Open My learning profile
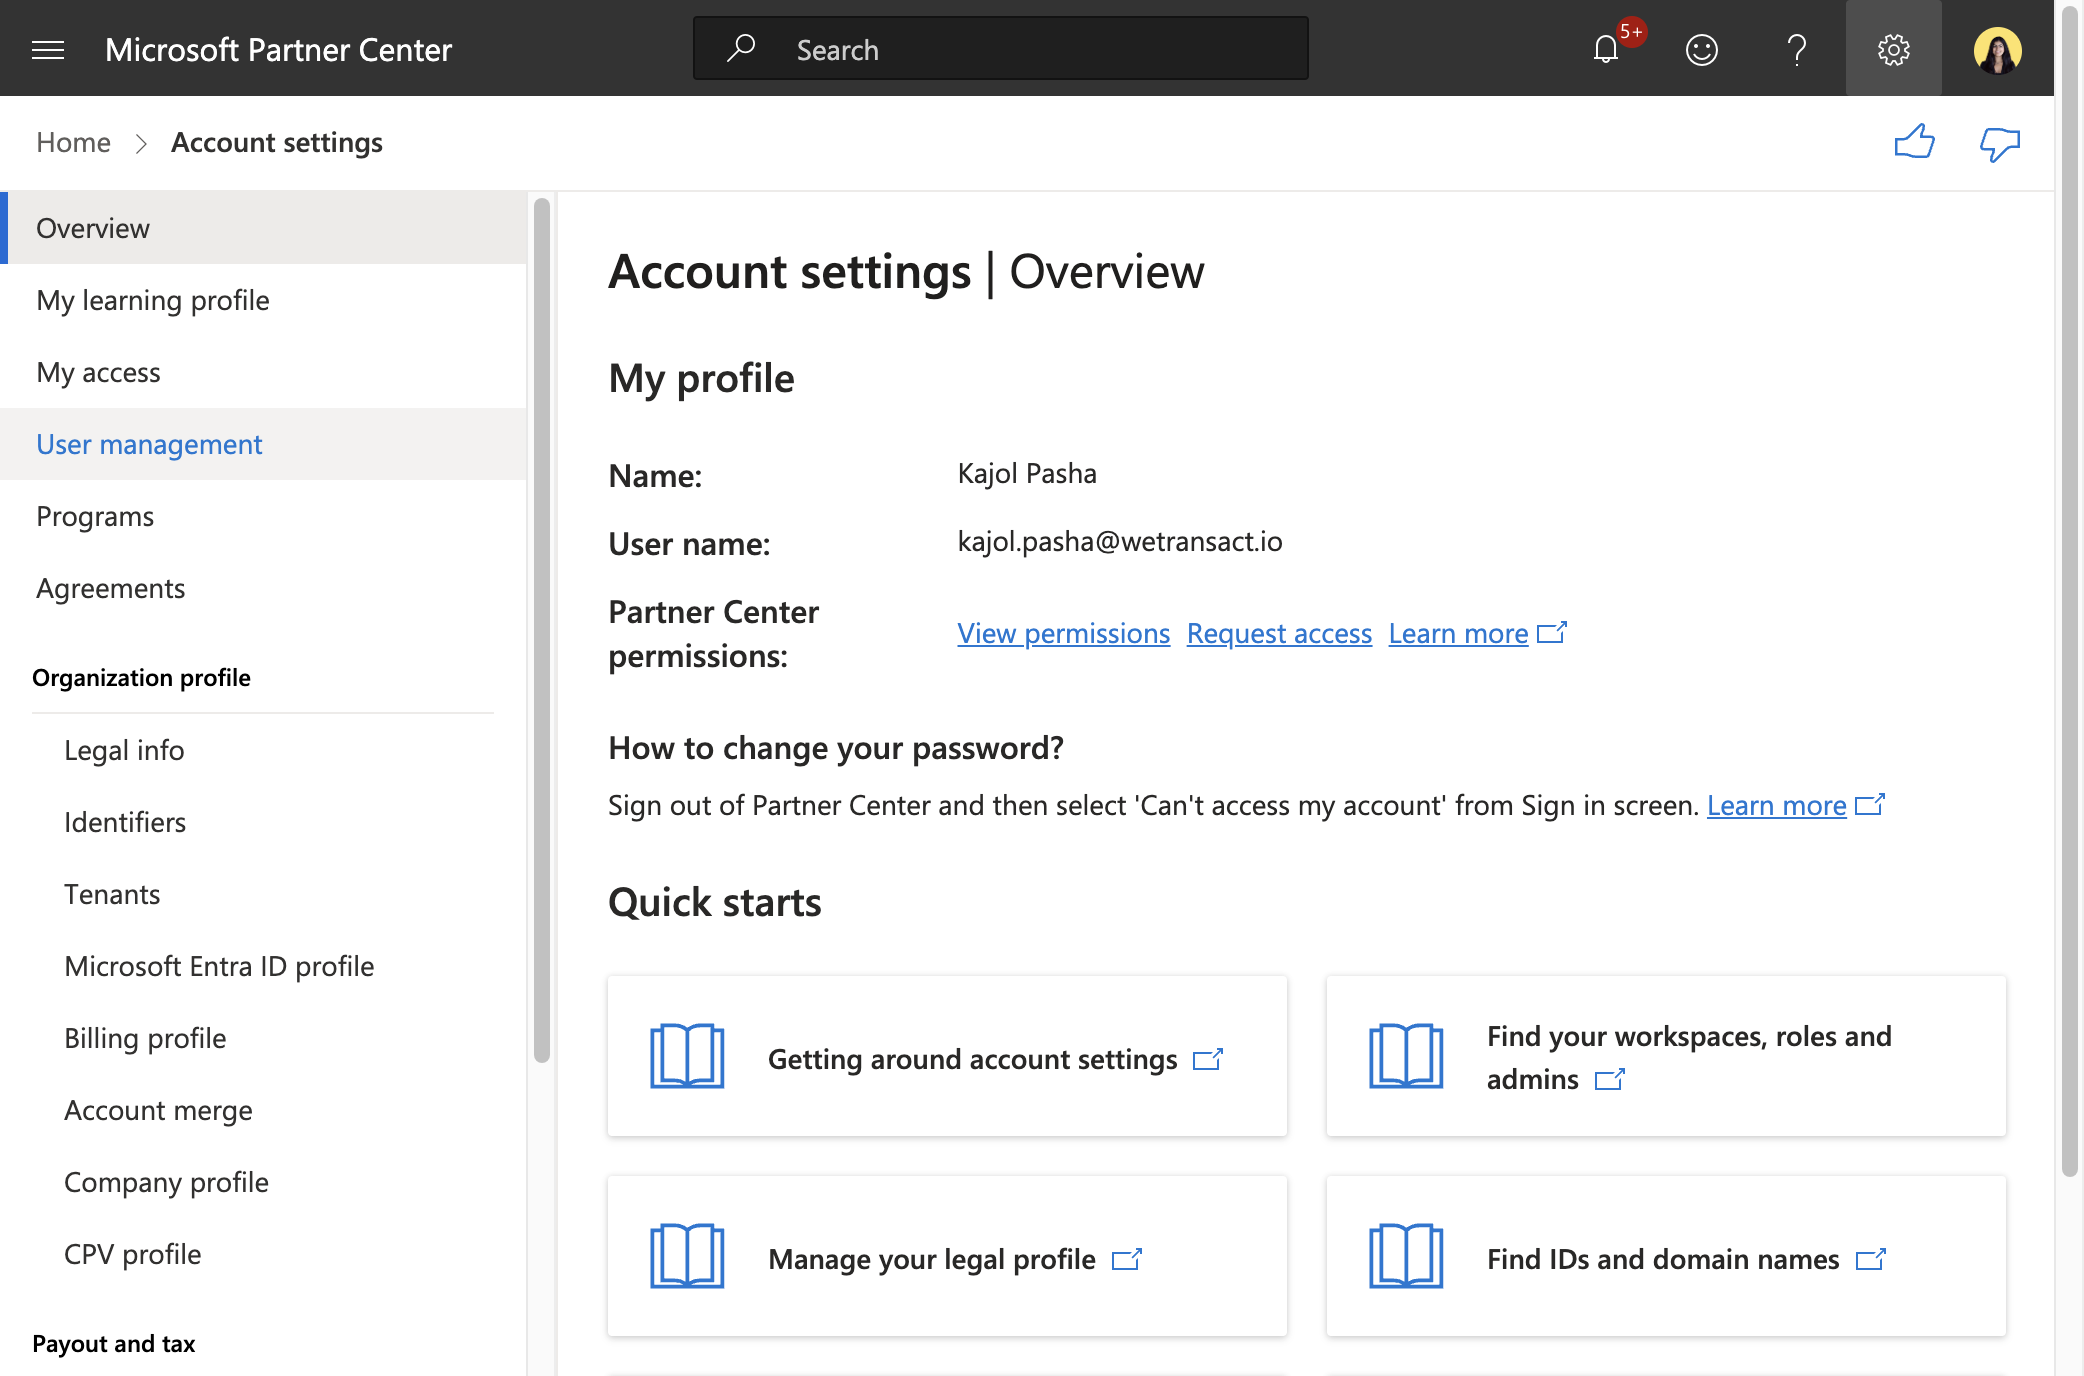The image size is (2084, 1376). (x=264, y=300)
